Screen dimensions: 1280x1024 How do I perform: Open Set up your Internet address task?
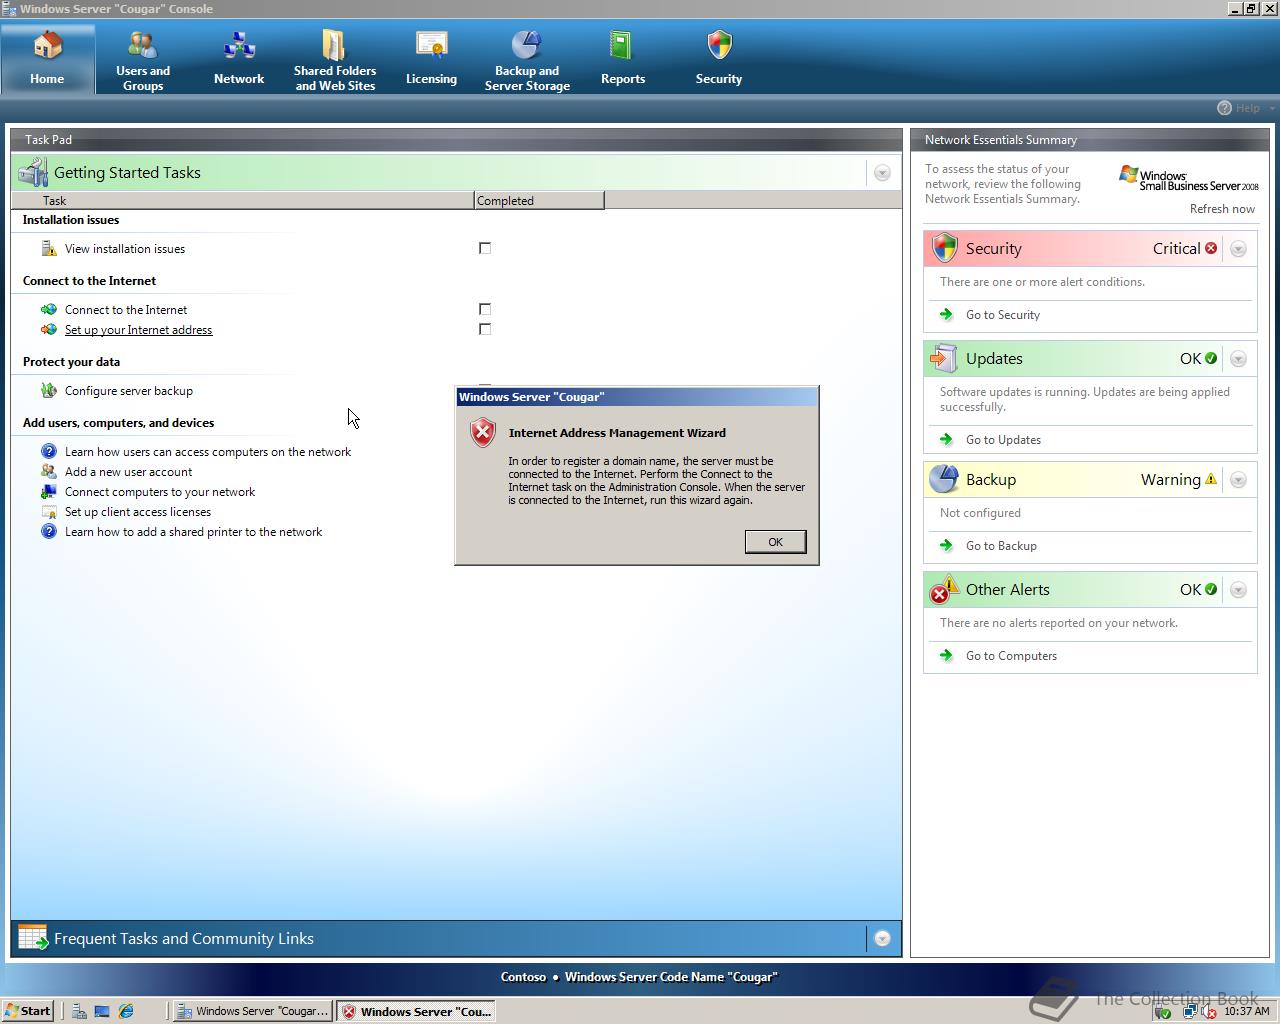click(x=138, y=329)
